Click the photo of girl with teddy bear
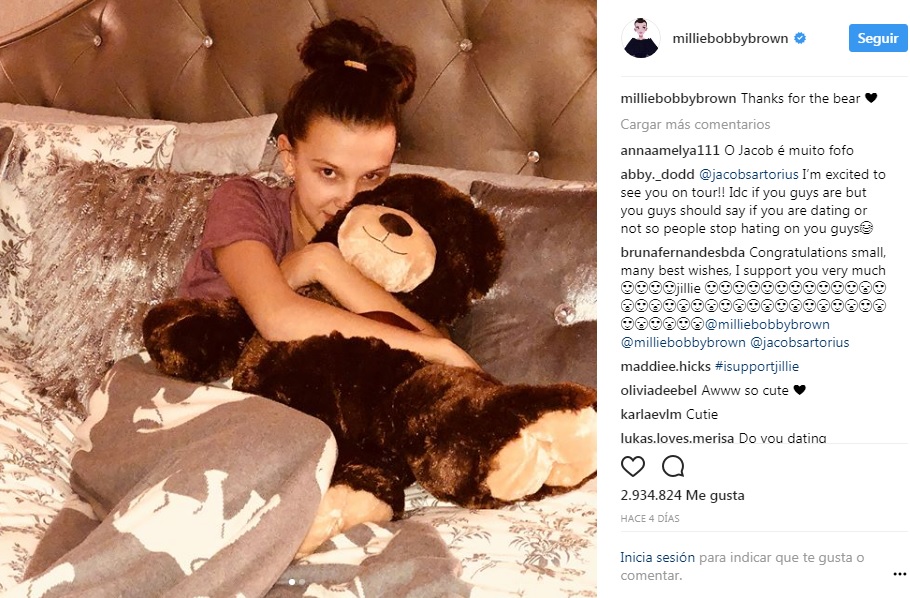Viewport: 910px width, 598px height. tap(298, 299)
